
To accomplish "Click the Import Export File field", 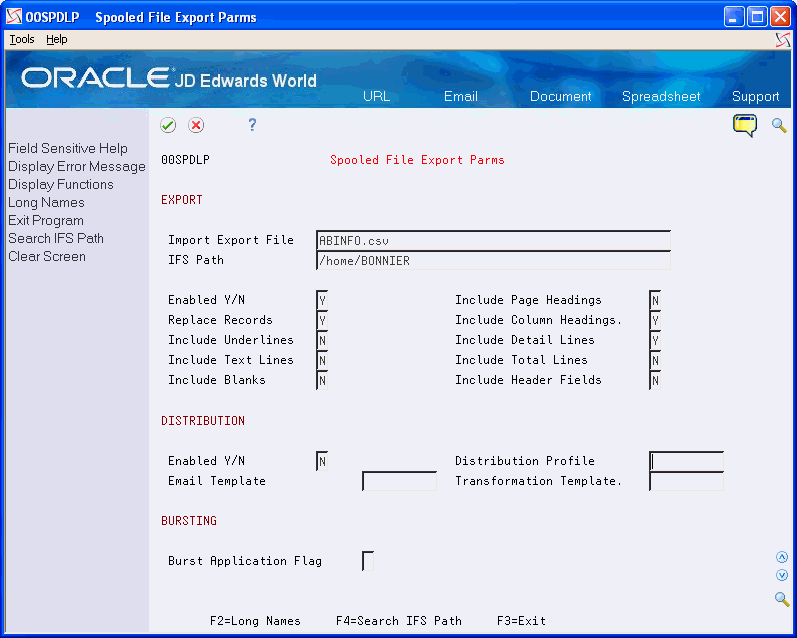I will (493, 240).
